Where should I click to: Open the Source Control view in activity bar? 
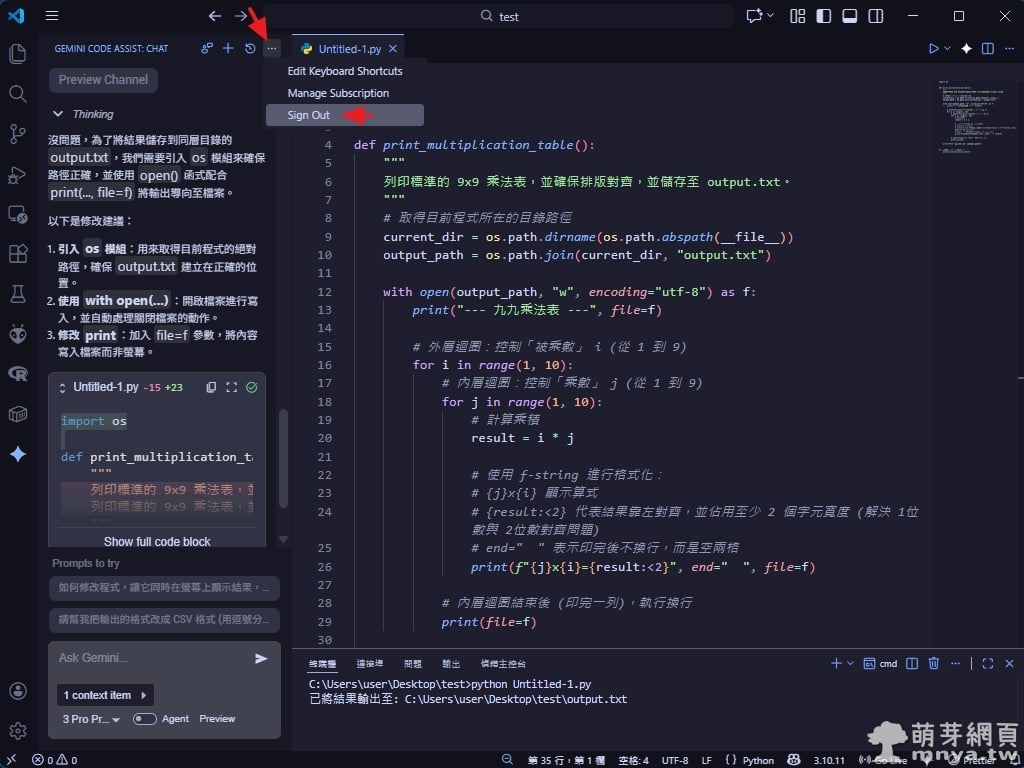point(17,133)
